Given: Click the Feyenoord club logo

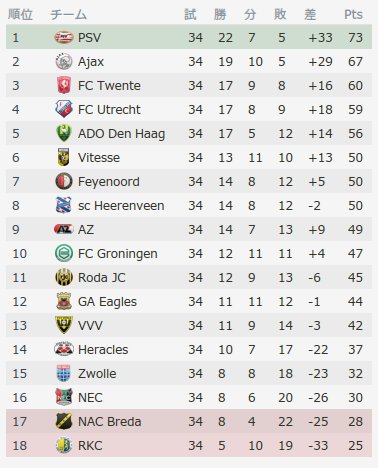Looking at the screenshot, I should pos(64,181).
